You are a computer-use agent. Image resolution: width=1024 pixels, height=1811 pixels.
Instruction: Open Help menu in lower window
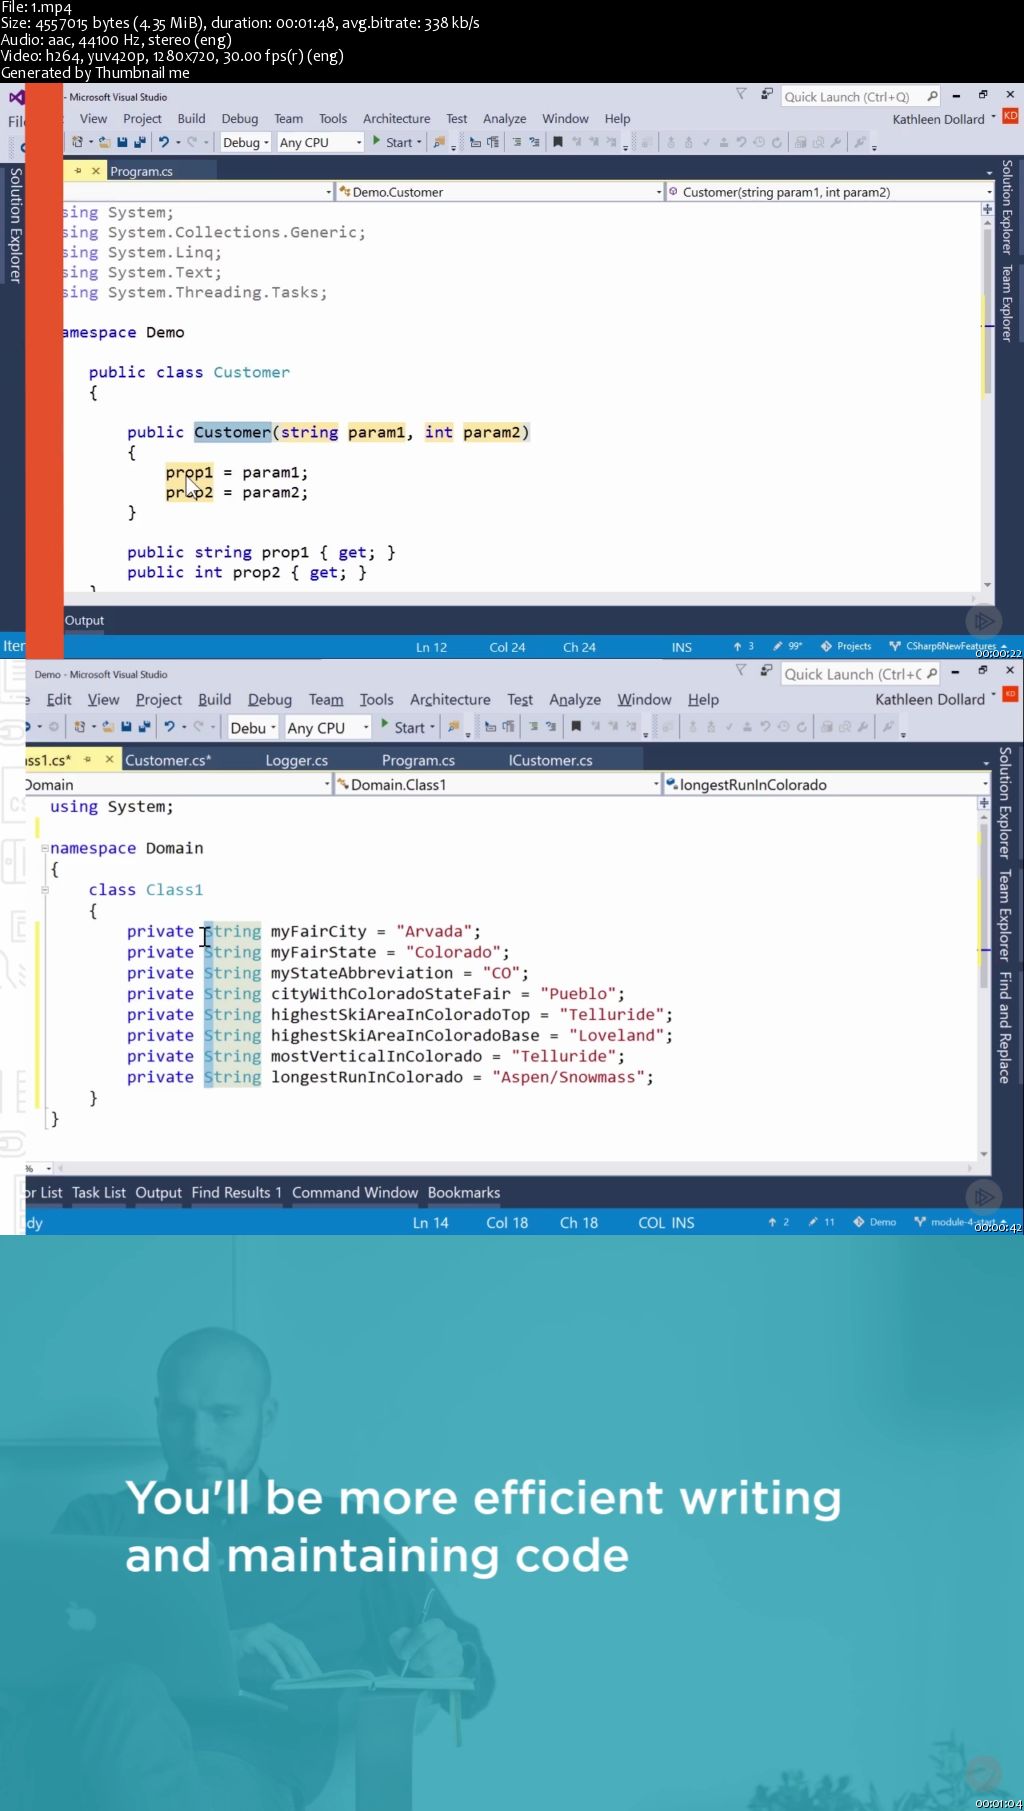point(703,699)
